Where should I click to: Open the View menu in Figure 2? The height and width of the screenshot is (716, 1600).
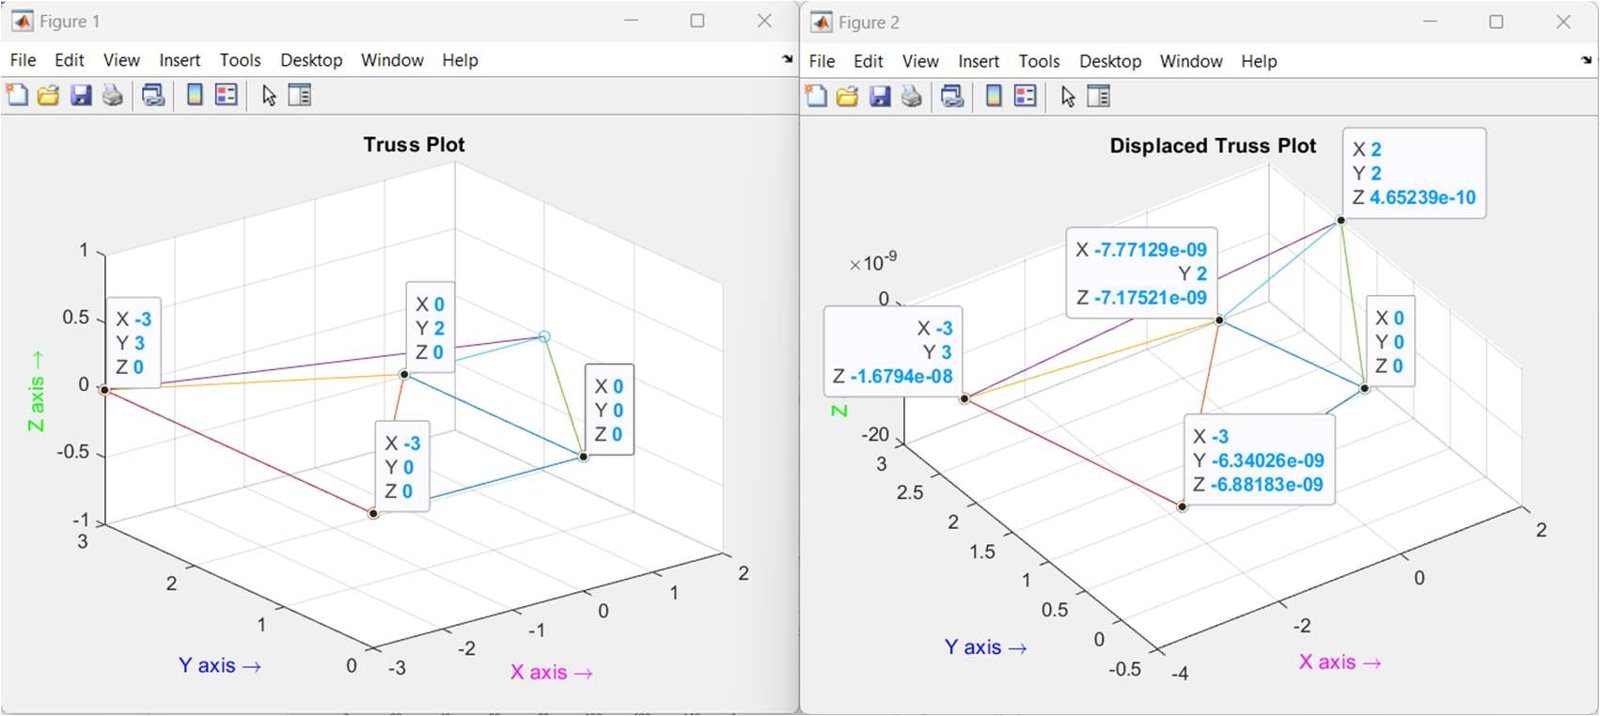pos(920,61)
